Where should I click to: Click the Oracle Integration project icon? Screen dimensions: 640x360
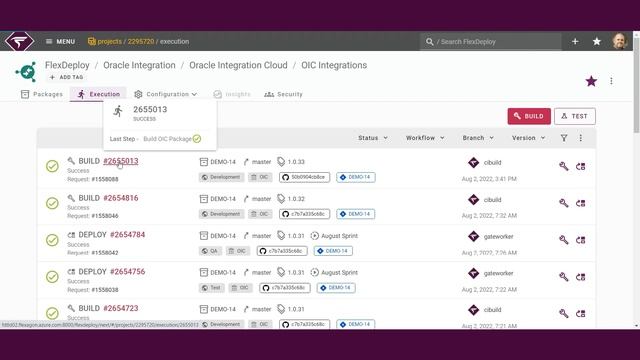(x=27, y=72)
